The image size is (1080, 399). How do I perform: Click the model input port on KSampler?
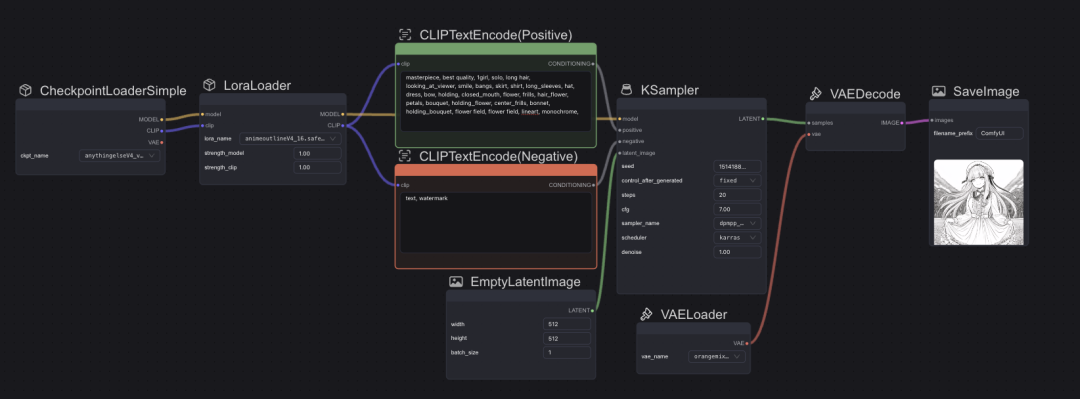tap(619, 119)
